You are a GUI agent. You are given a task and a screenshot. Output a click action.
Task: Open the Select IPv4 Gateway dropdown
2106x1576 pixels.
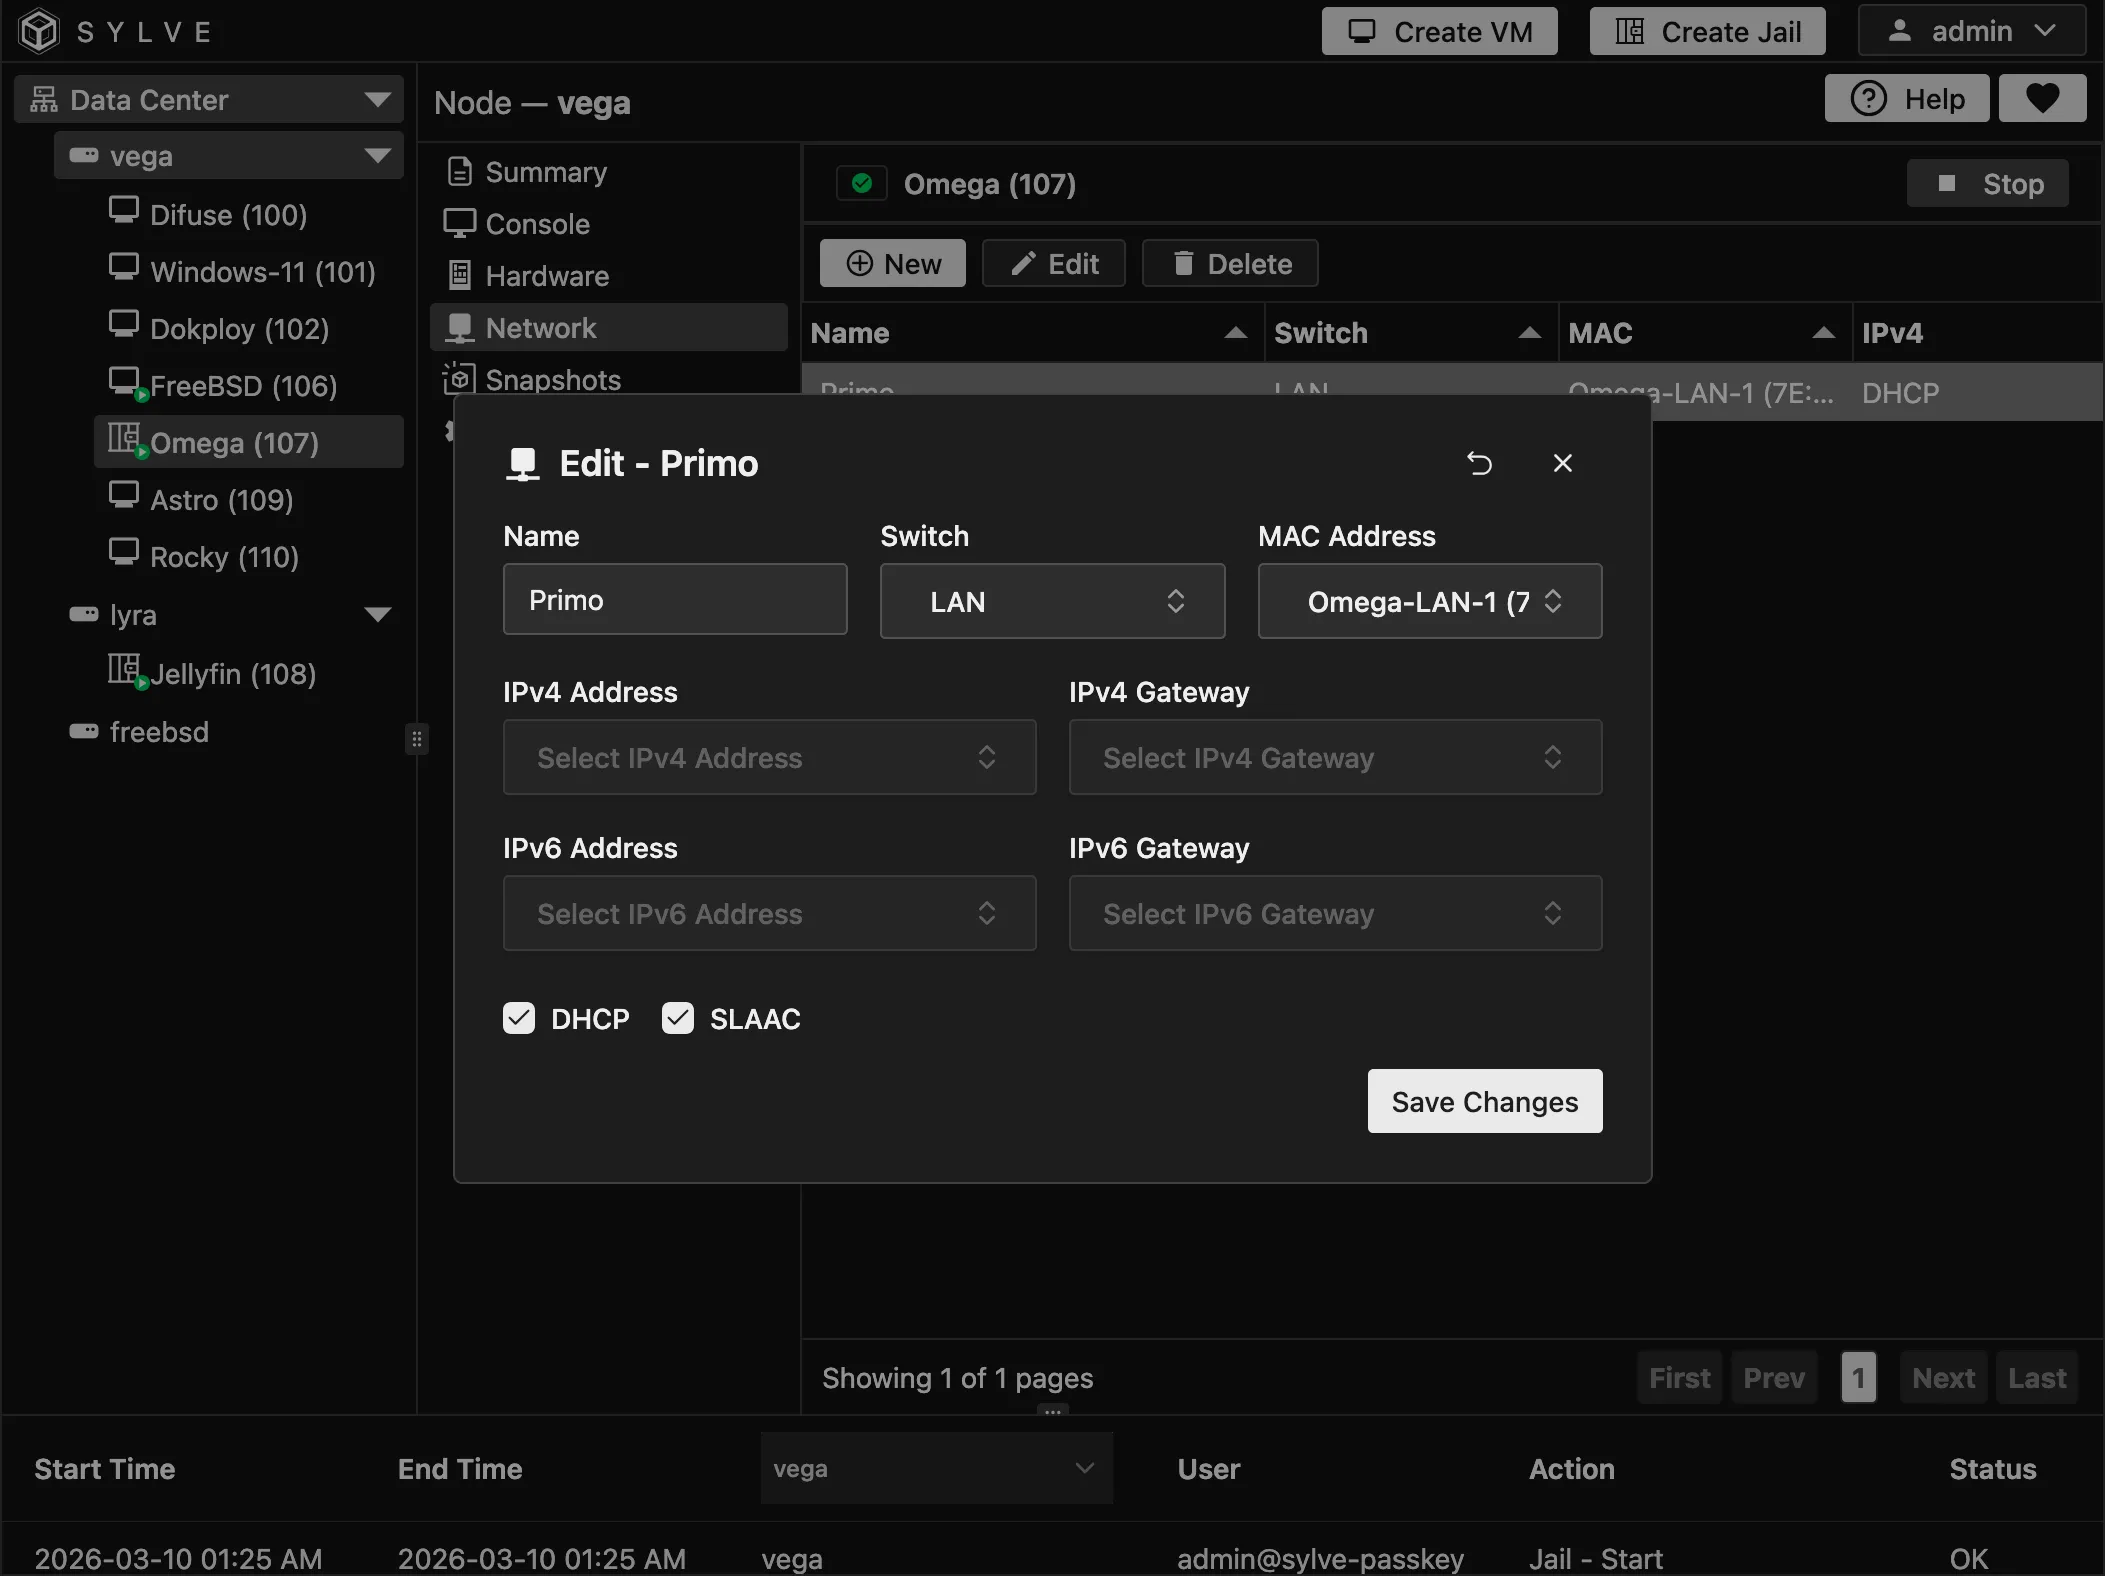coord(1334,757)
